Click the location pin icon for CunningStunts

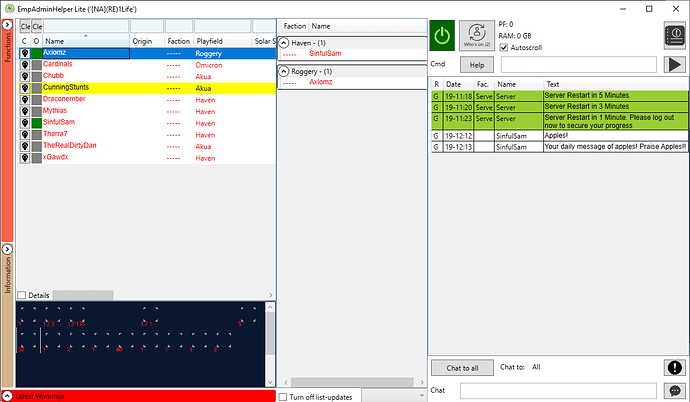pos(25,88)
